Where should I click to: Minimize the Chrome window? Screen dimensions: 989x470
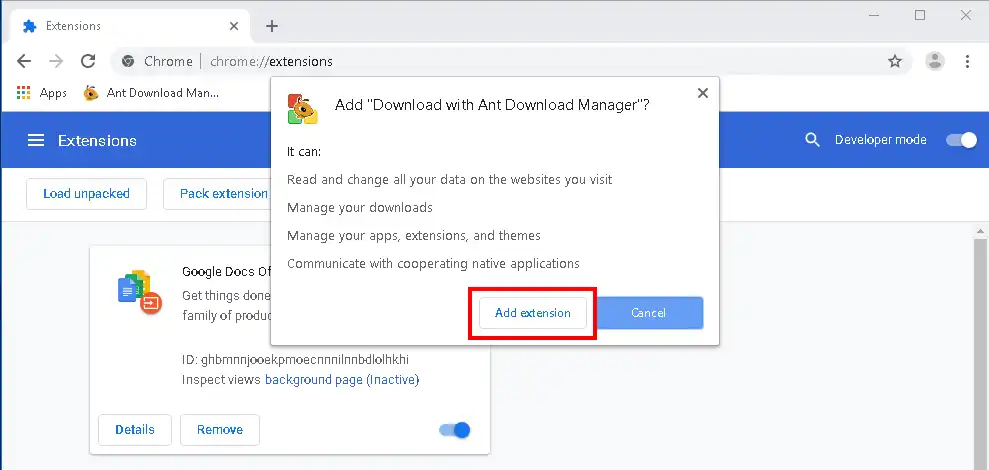coord(874,15)
